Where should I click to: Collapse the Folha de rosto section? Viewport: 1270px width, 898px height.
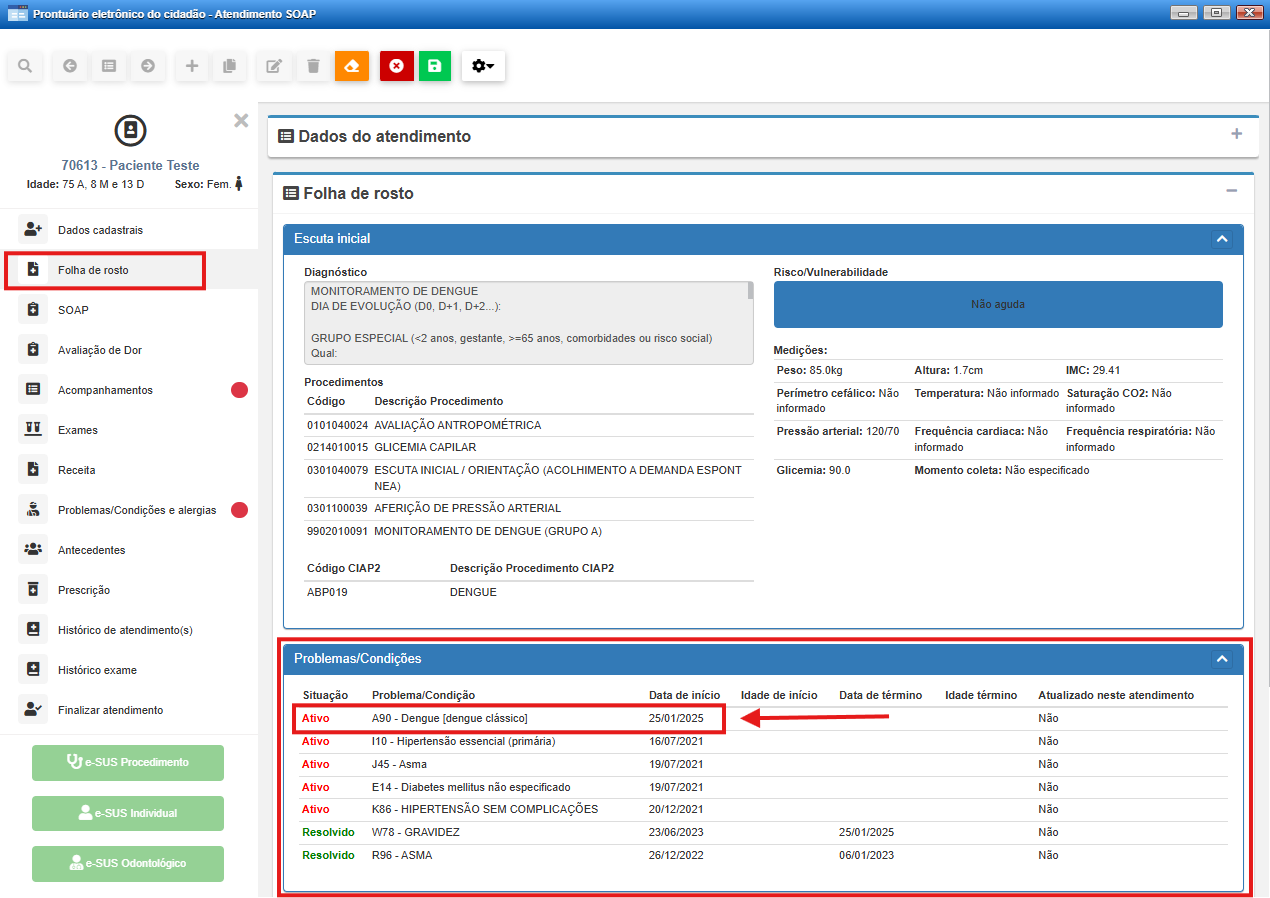point(1231,192)
